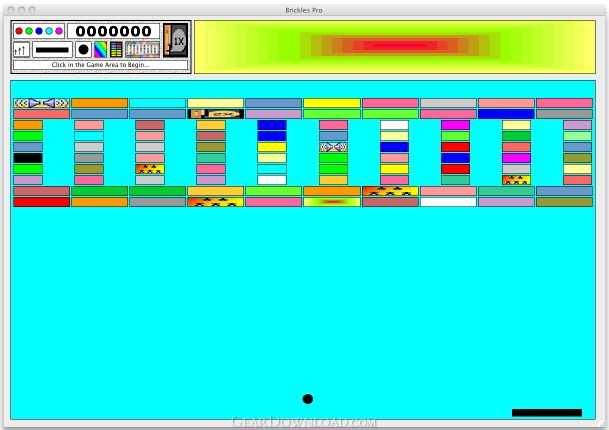
Task: Click the black brick showing a paddle image
Action: (x=216, y=114)
